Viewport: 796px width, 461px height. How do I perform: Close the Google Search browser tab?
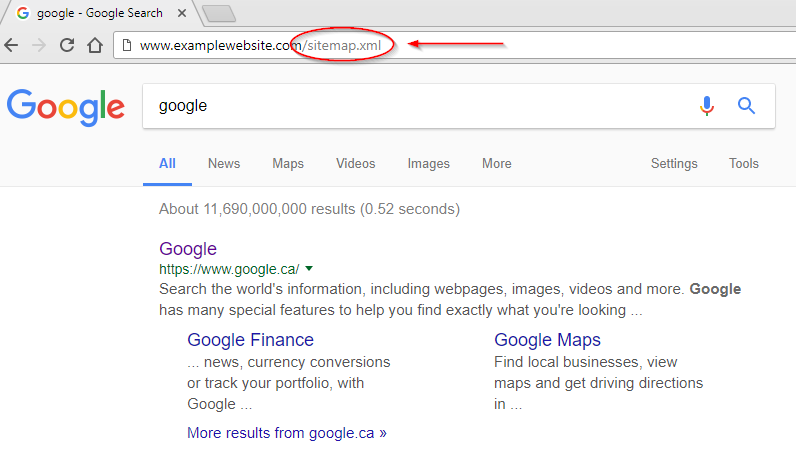(182, 13)
